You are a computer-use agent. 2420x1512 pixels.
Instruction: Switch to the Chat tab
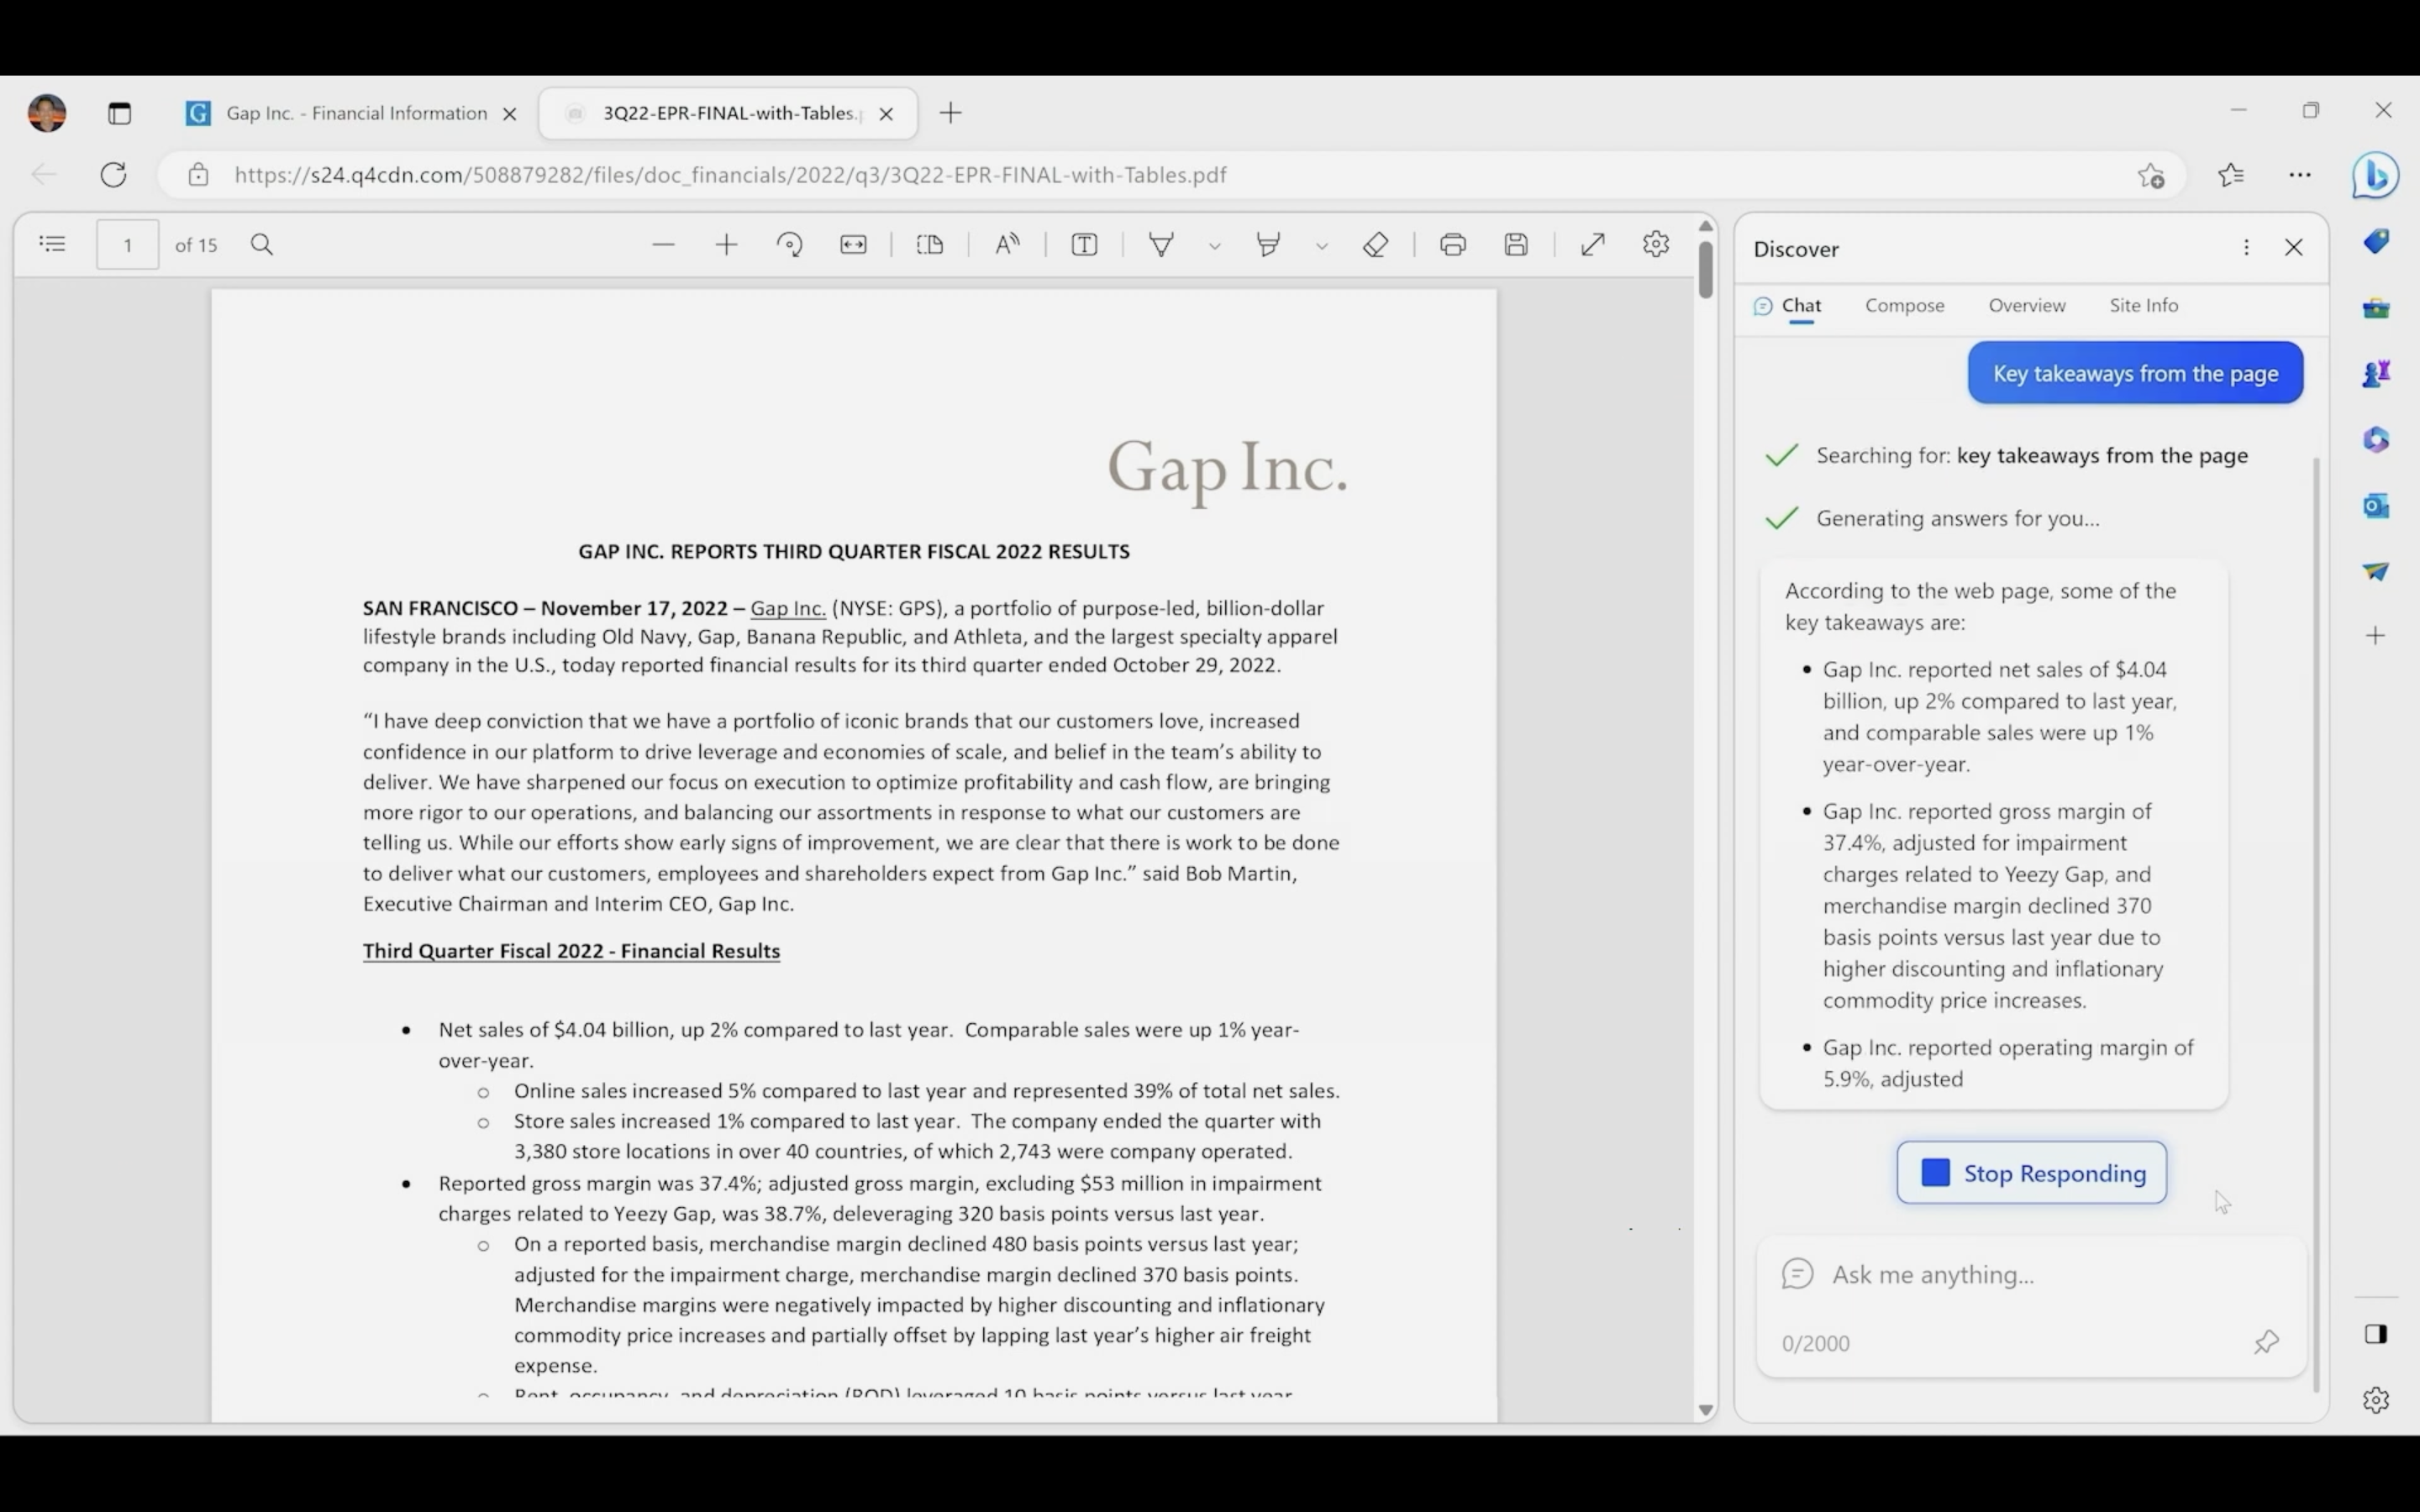1788,306
